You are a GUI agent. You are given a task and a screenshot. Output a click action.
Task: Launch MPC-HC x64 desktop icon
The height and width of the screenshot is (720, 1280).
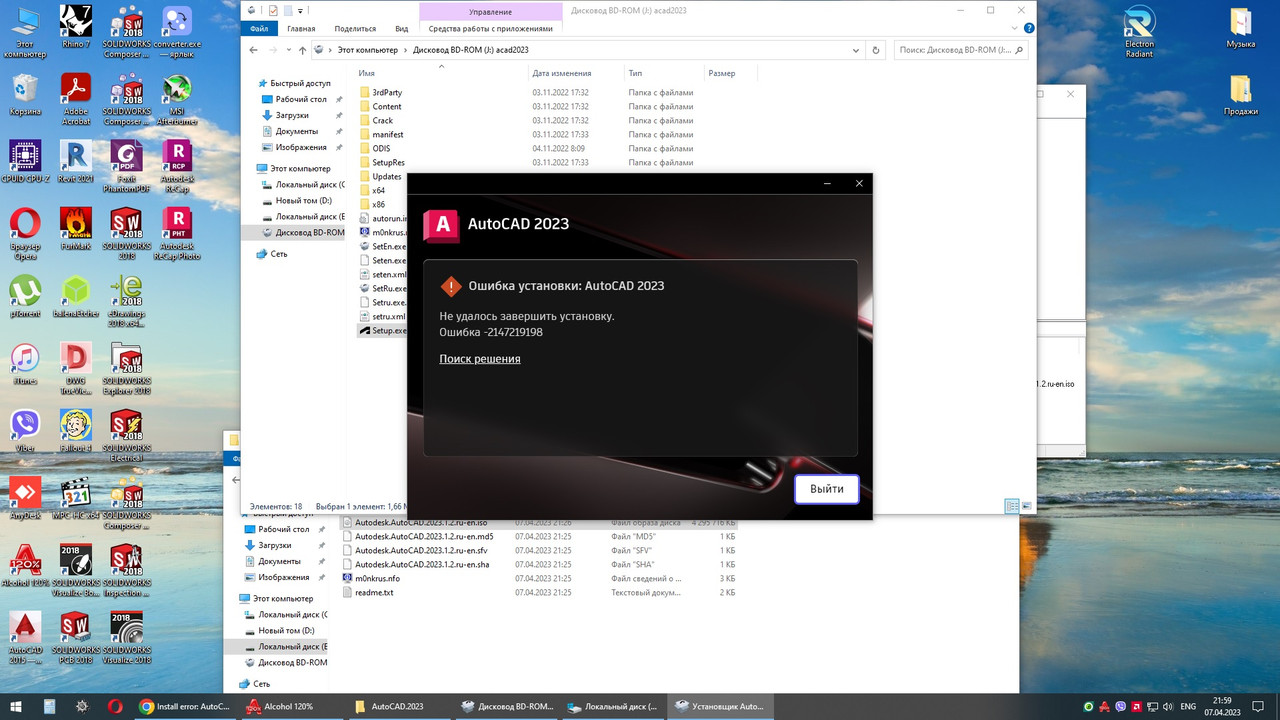76,498
